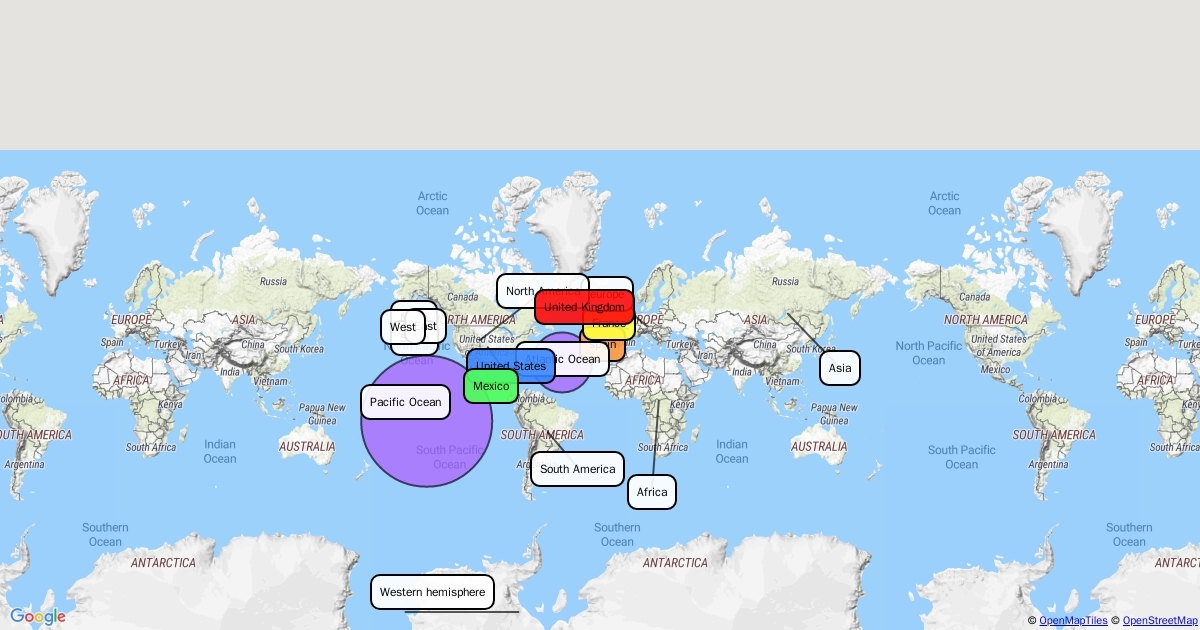Select the Western hemisphere label
The width and height of the screenshot is (1200, 630).
432,592
